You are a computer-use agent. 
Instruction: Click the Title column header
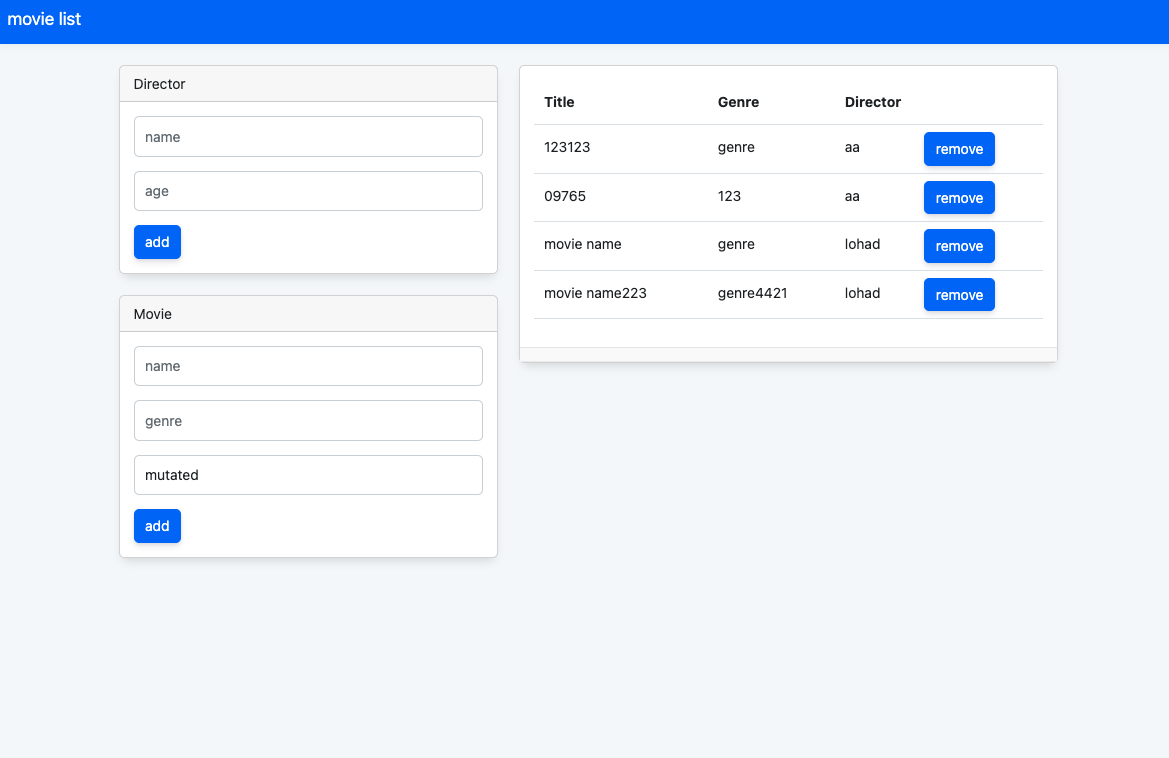tap(559, 102)
